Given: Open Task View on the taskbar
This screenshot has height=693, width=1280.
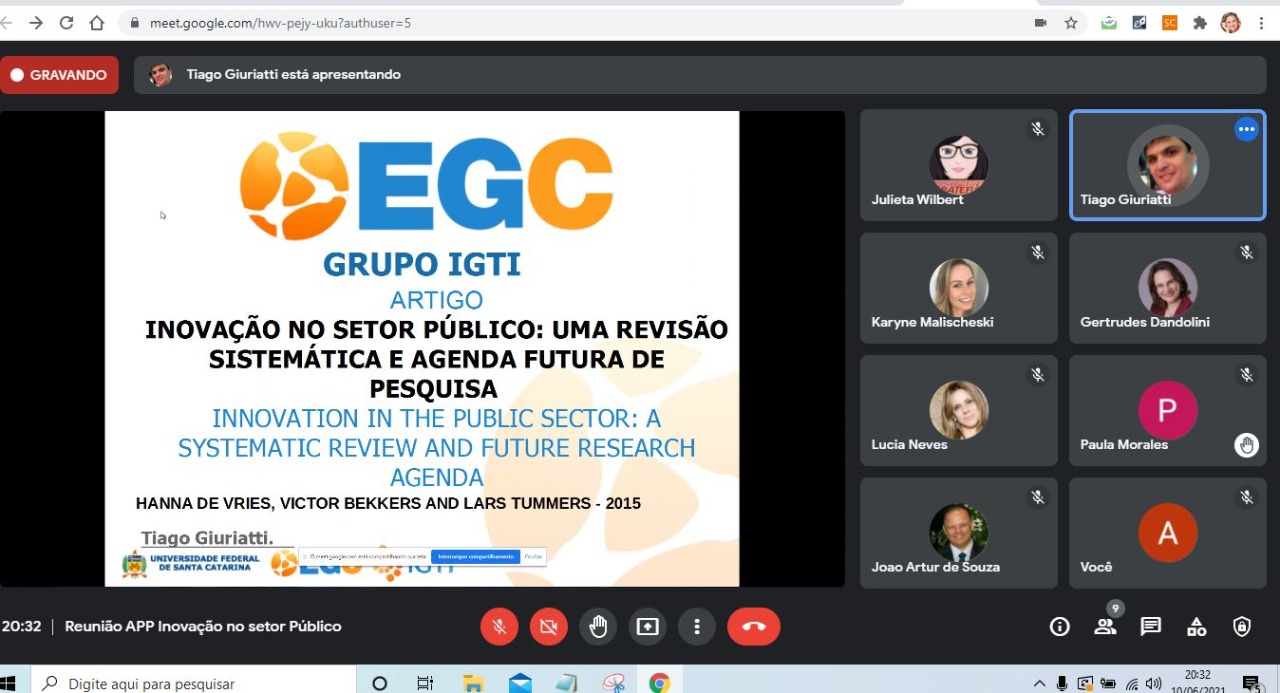Looking at the screenshot, I should coord(425,684).
